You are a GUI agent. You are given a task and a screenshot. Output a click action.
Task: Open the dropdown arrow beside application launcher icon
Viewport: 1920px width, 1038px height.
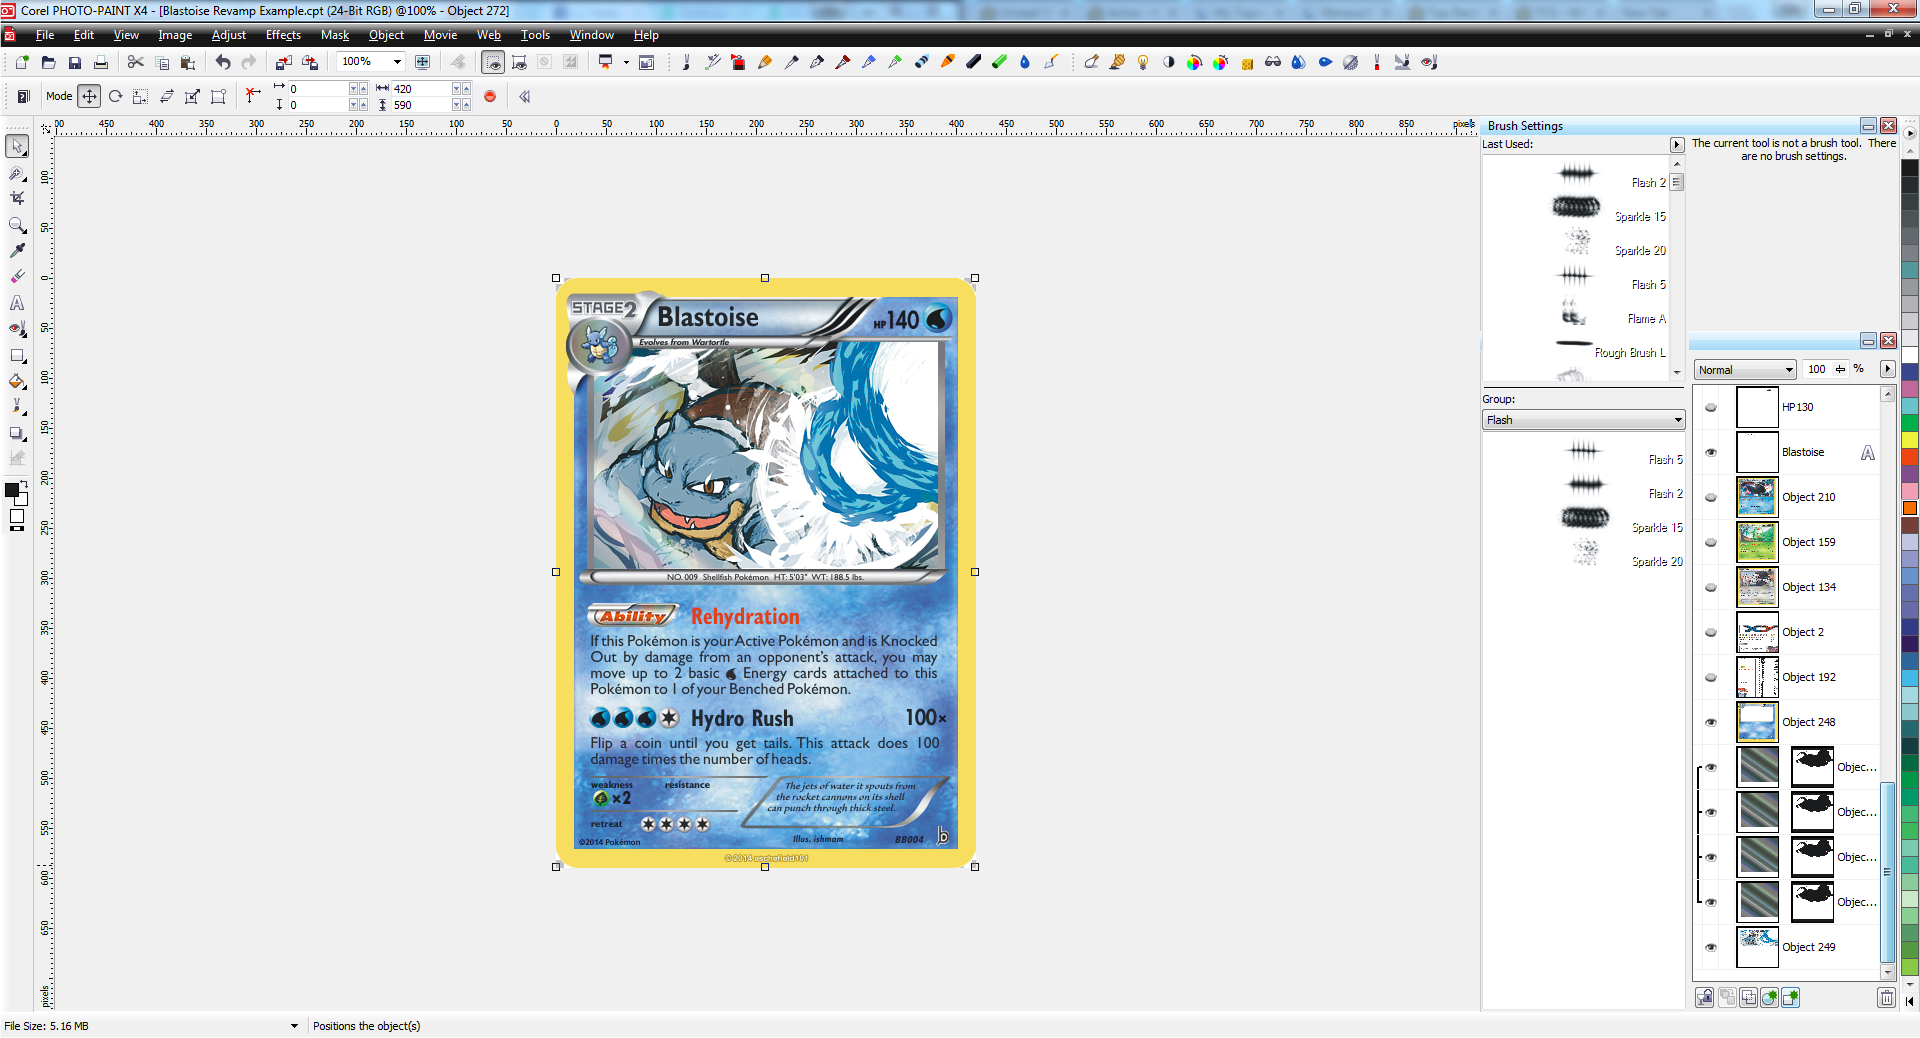[x=627, y=62]
